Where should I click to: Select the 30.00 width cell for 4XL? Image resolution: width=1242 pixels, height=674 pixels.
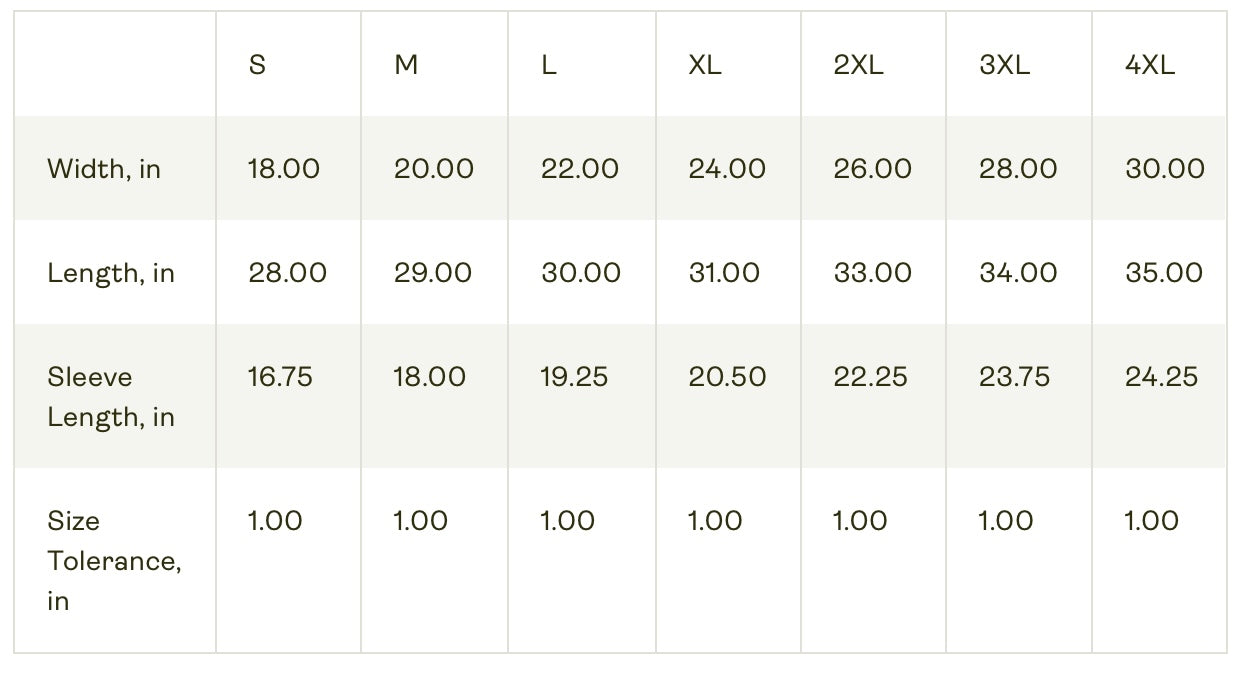coord(1164,169)
